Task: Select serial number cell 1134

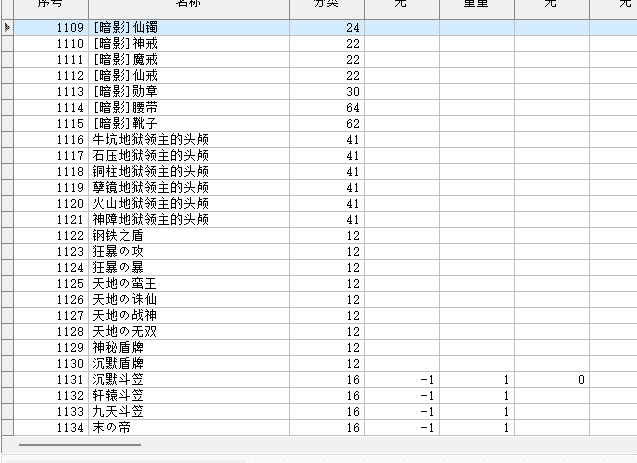Action: pyautogui.click(x=51, y=428)
